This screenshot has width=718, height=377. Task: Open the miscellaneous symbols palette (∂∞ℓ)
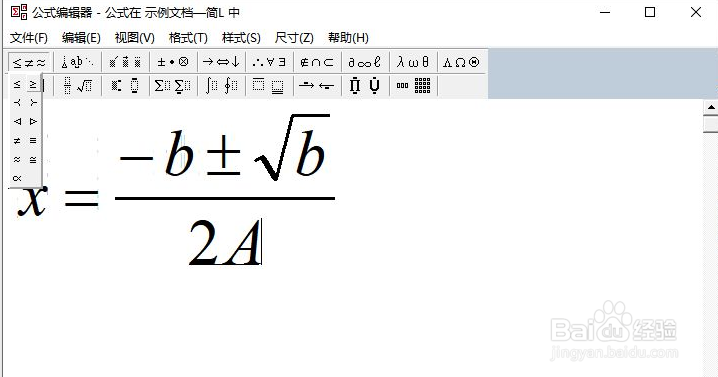(364, 62)
